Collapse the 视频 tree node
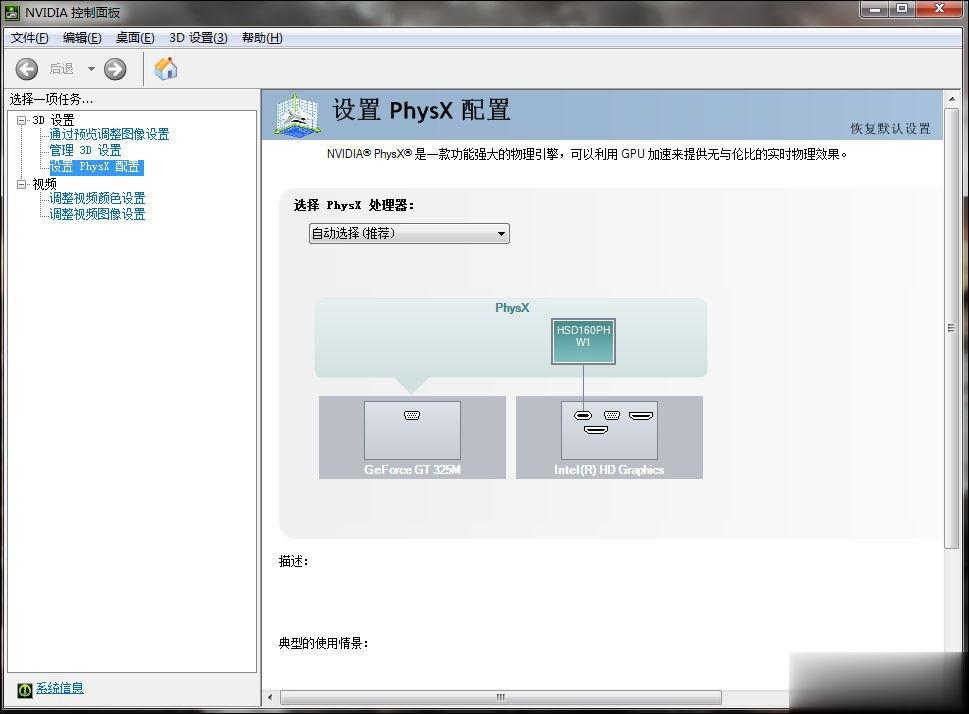The height and width of the screenshot is (714, 969). [x=22, y=184]
